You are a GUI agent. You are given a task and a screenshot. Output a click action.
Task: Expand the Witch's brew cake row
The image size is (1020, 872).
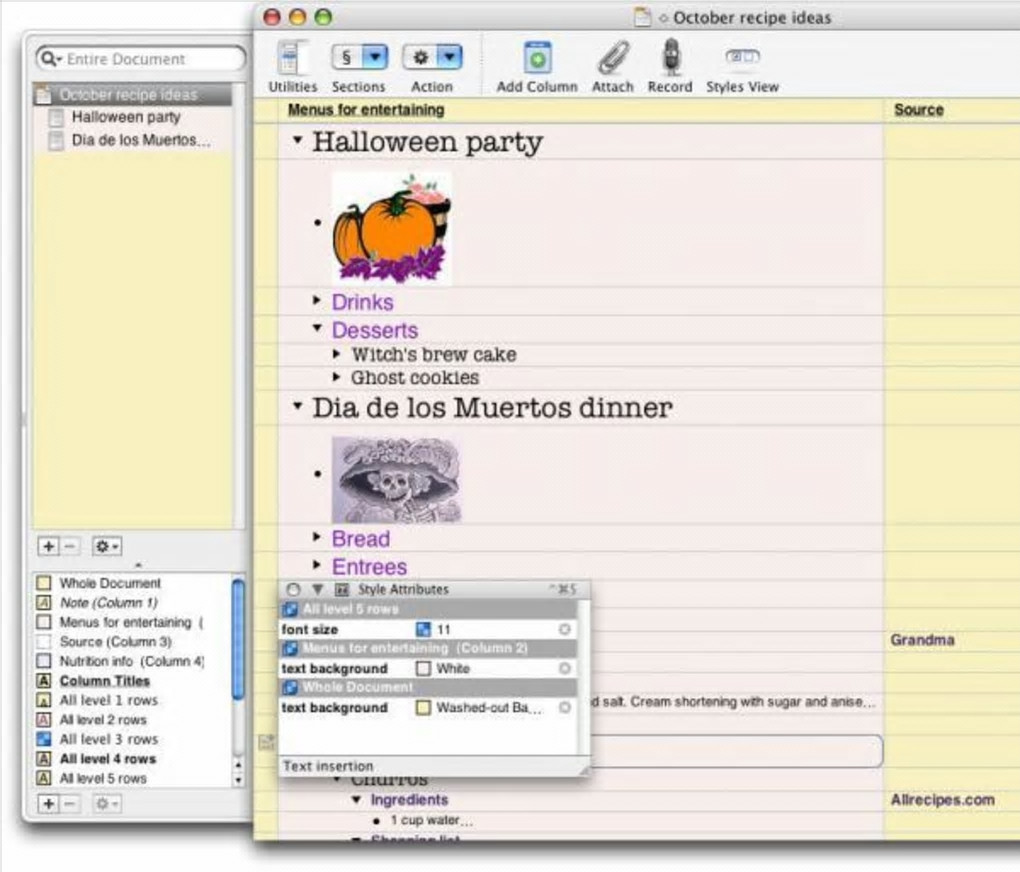pos(336,354)
